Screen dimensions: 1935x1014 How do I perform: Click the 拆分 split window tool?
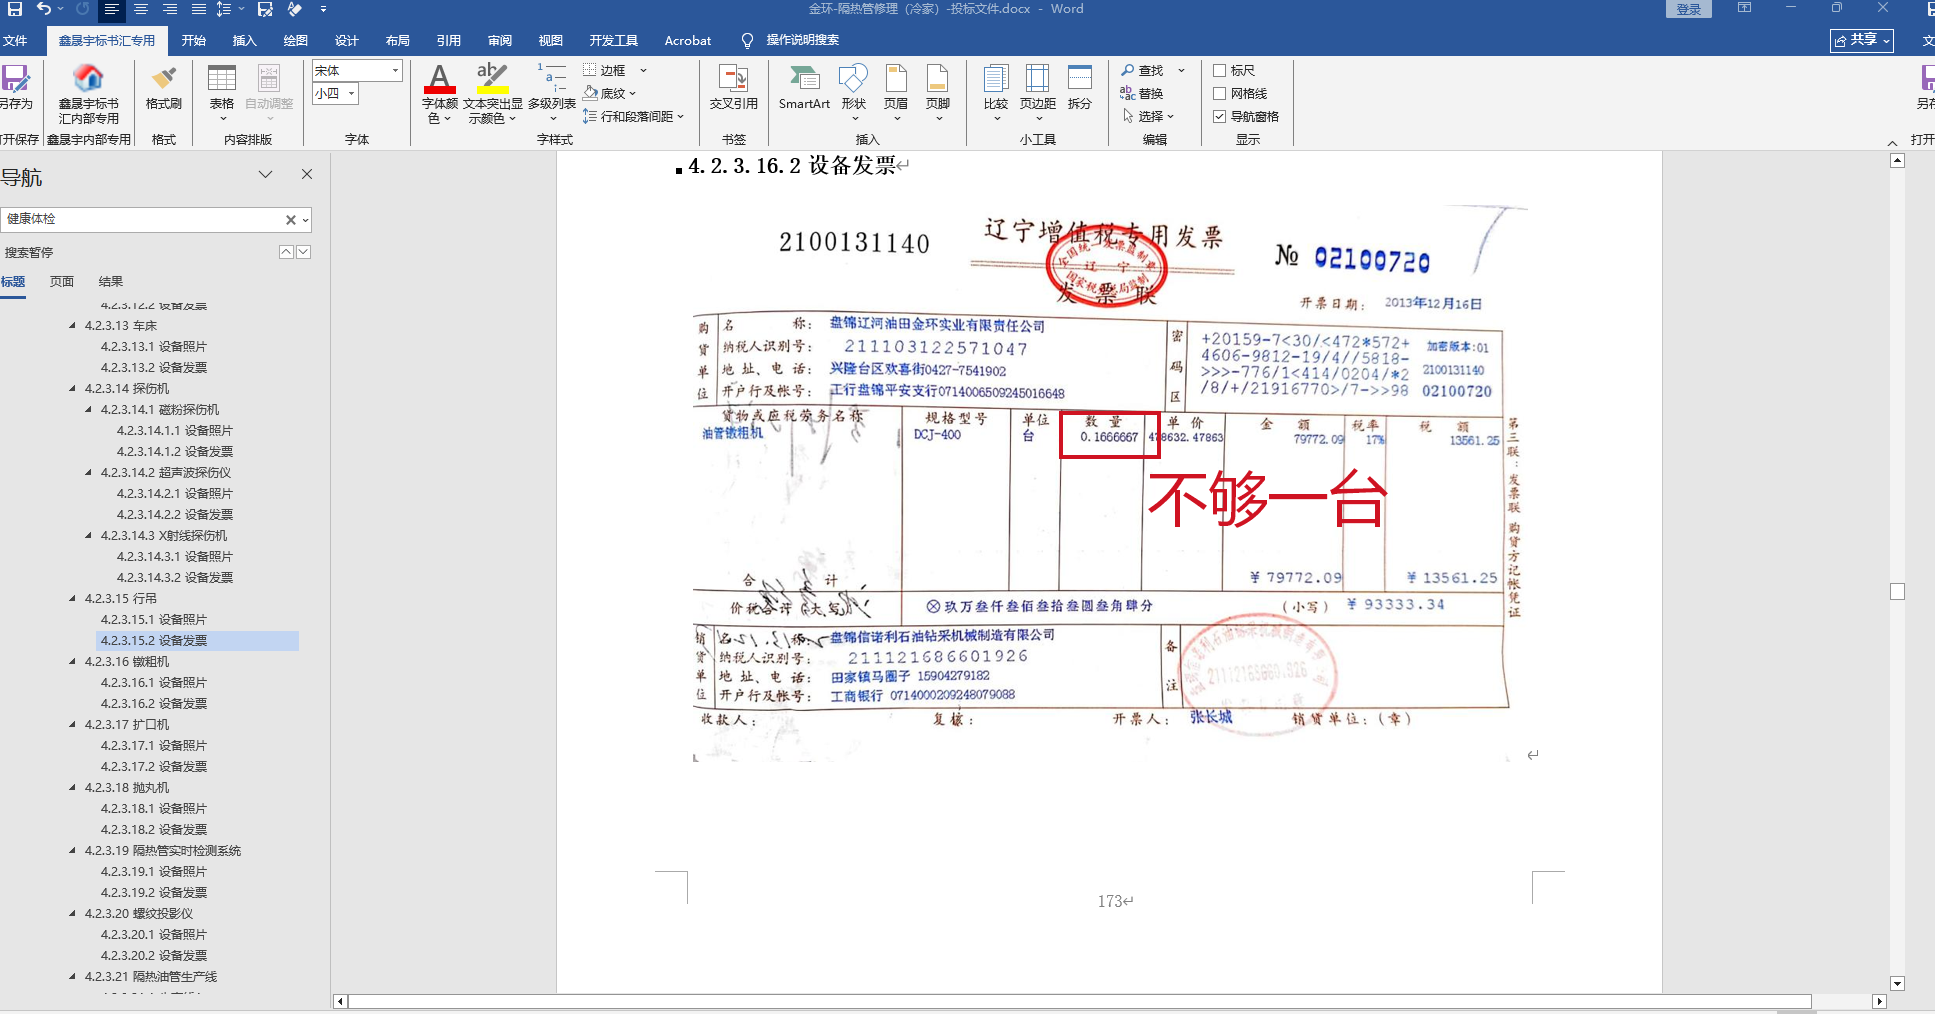1080,87
